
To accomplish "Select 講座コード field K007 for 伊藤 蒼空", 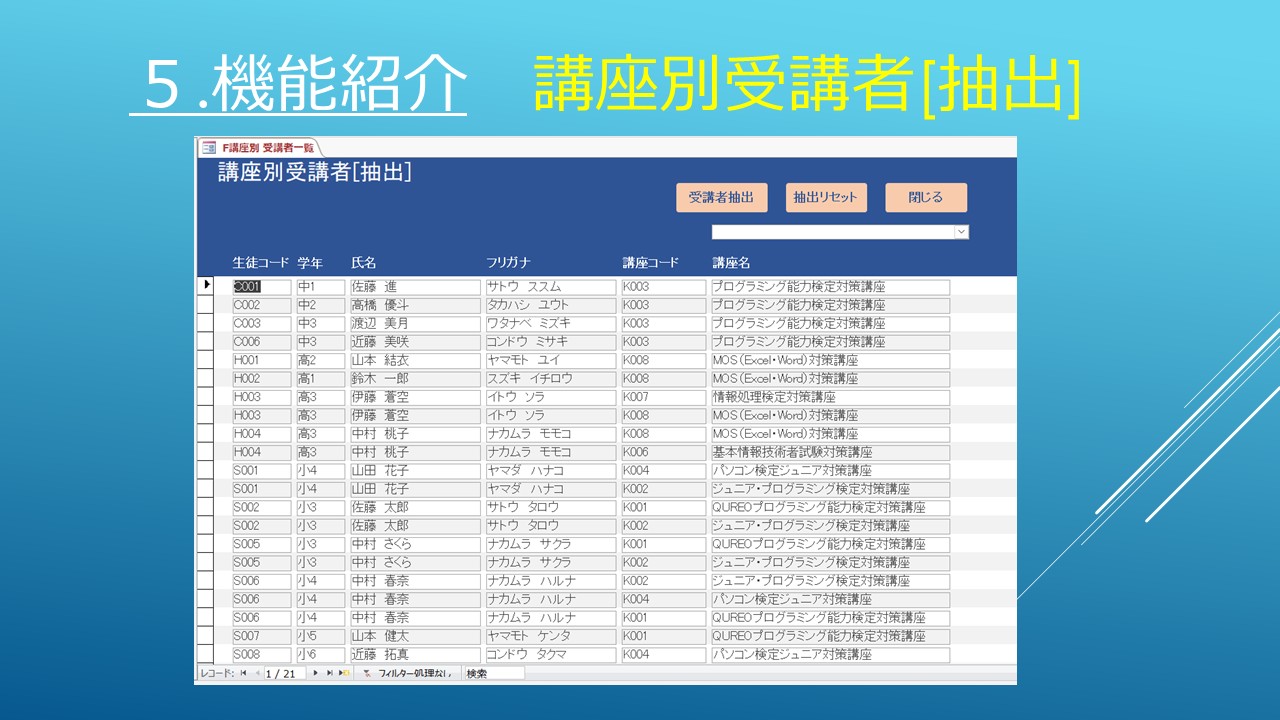I will point(663,397).
